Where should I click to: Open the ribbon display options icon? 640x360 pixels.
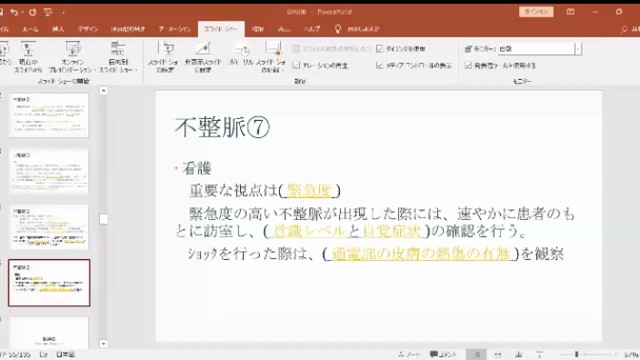571,12
